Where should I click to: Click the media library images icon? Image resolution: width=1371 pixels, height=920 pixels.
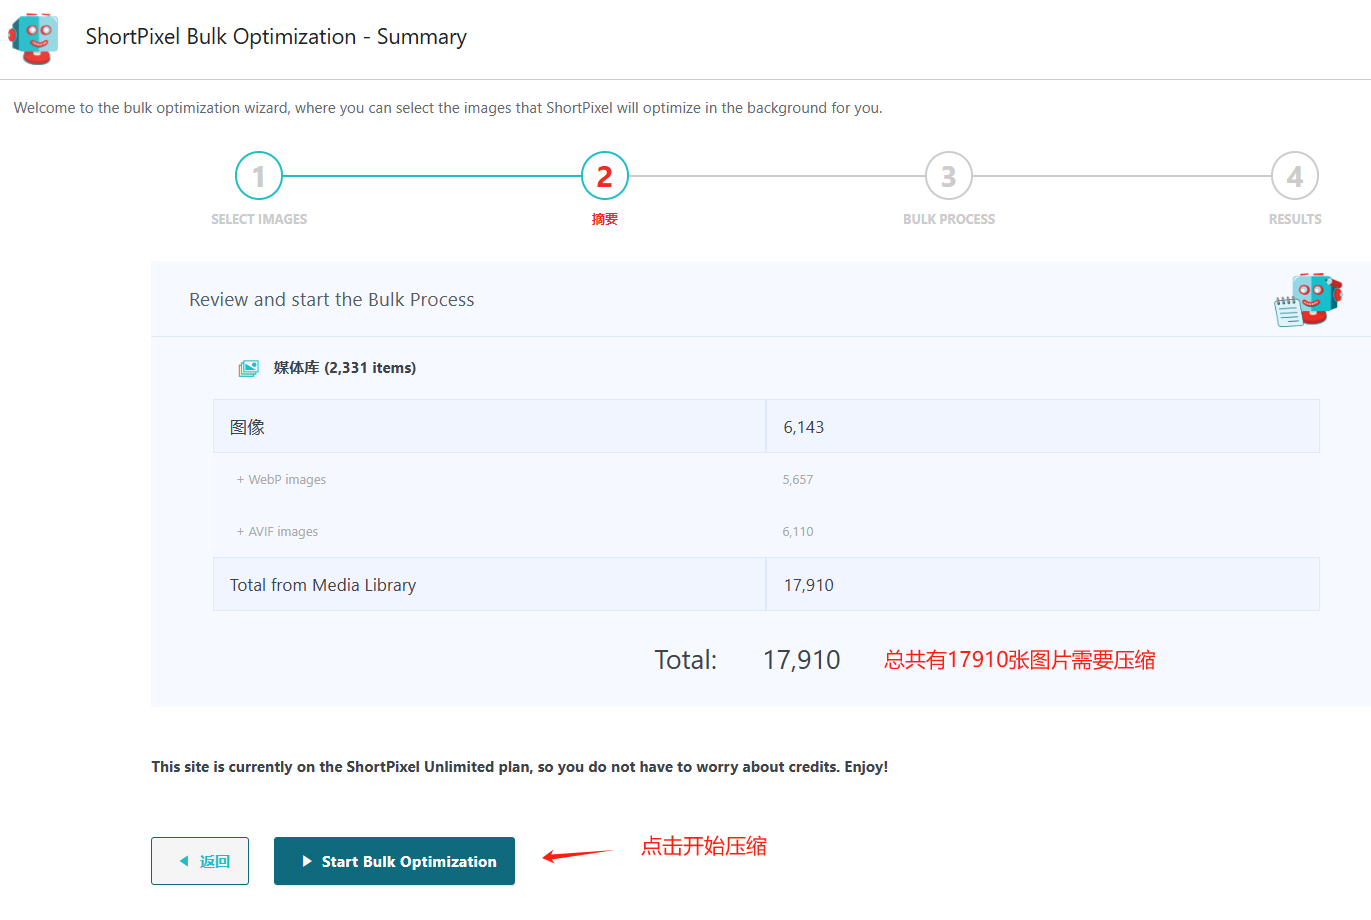pos(249,368)
